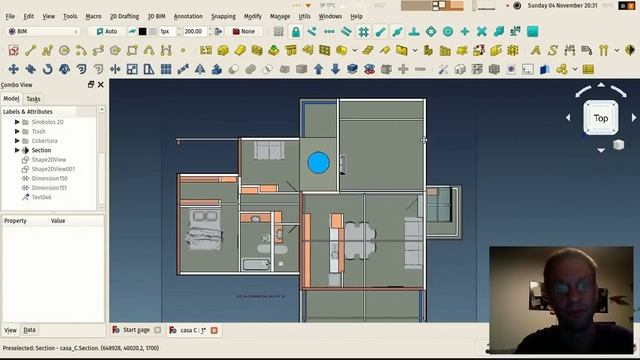Click the None autogroup button

coord(244,31)
